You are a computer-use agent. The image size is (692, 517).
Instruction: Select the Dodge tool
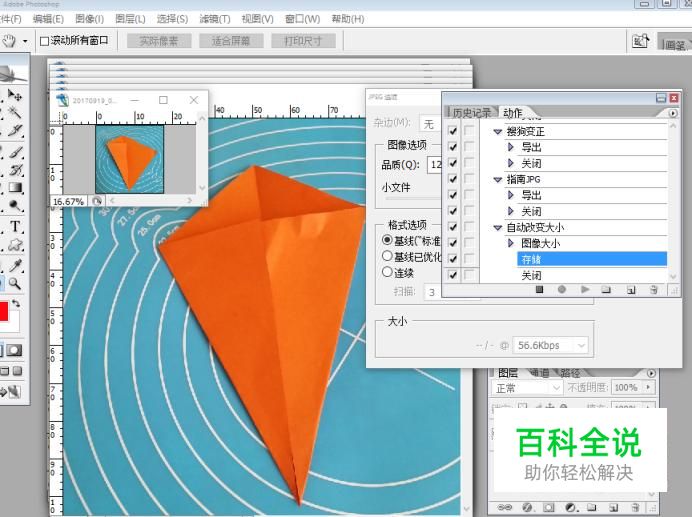click(x=15, y=206)
